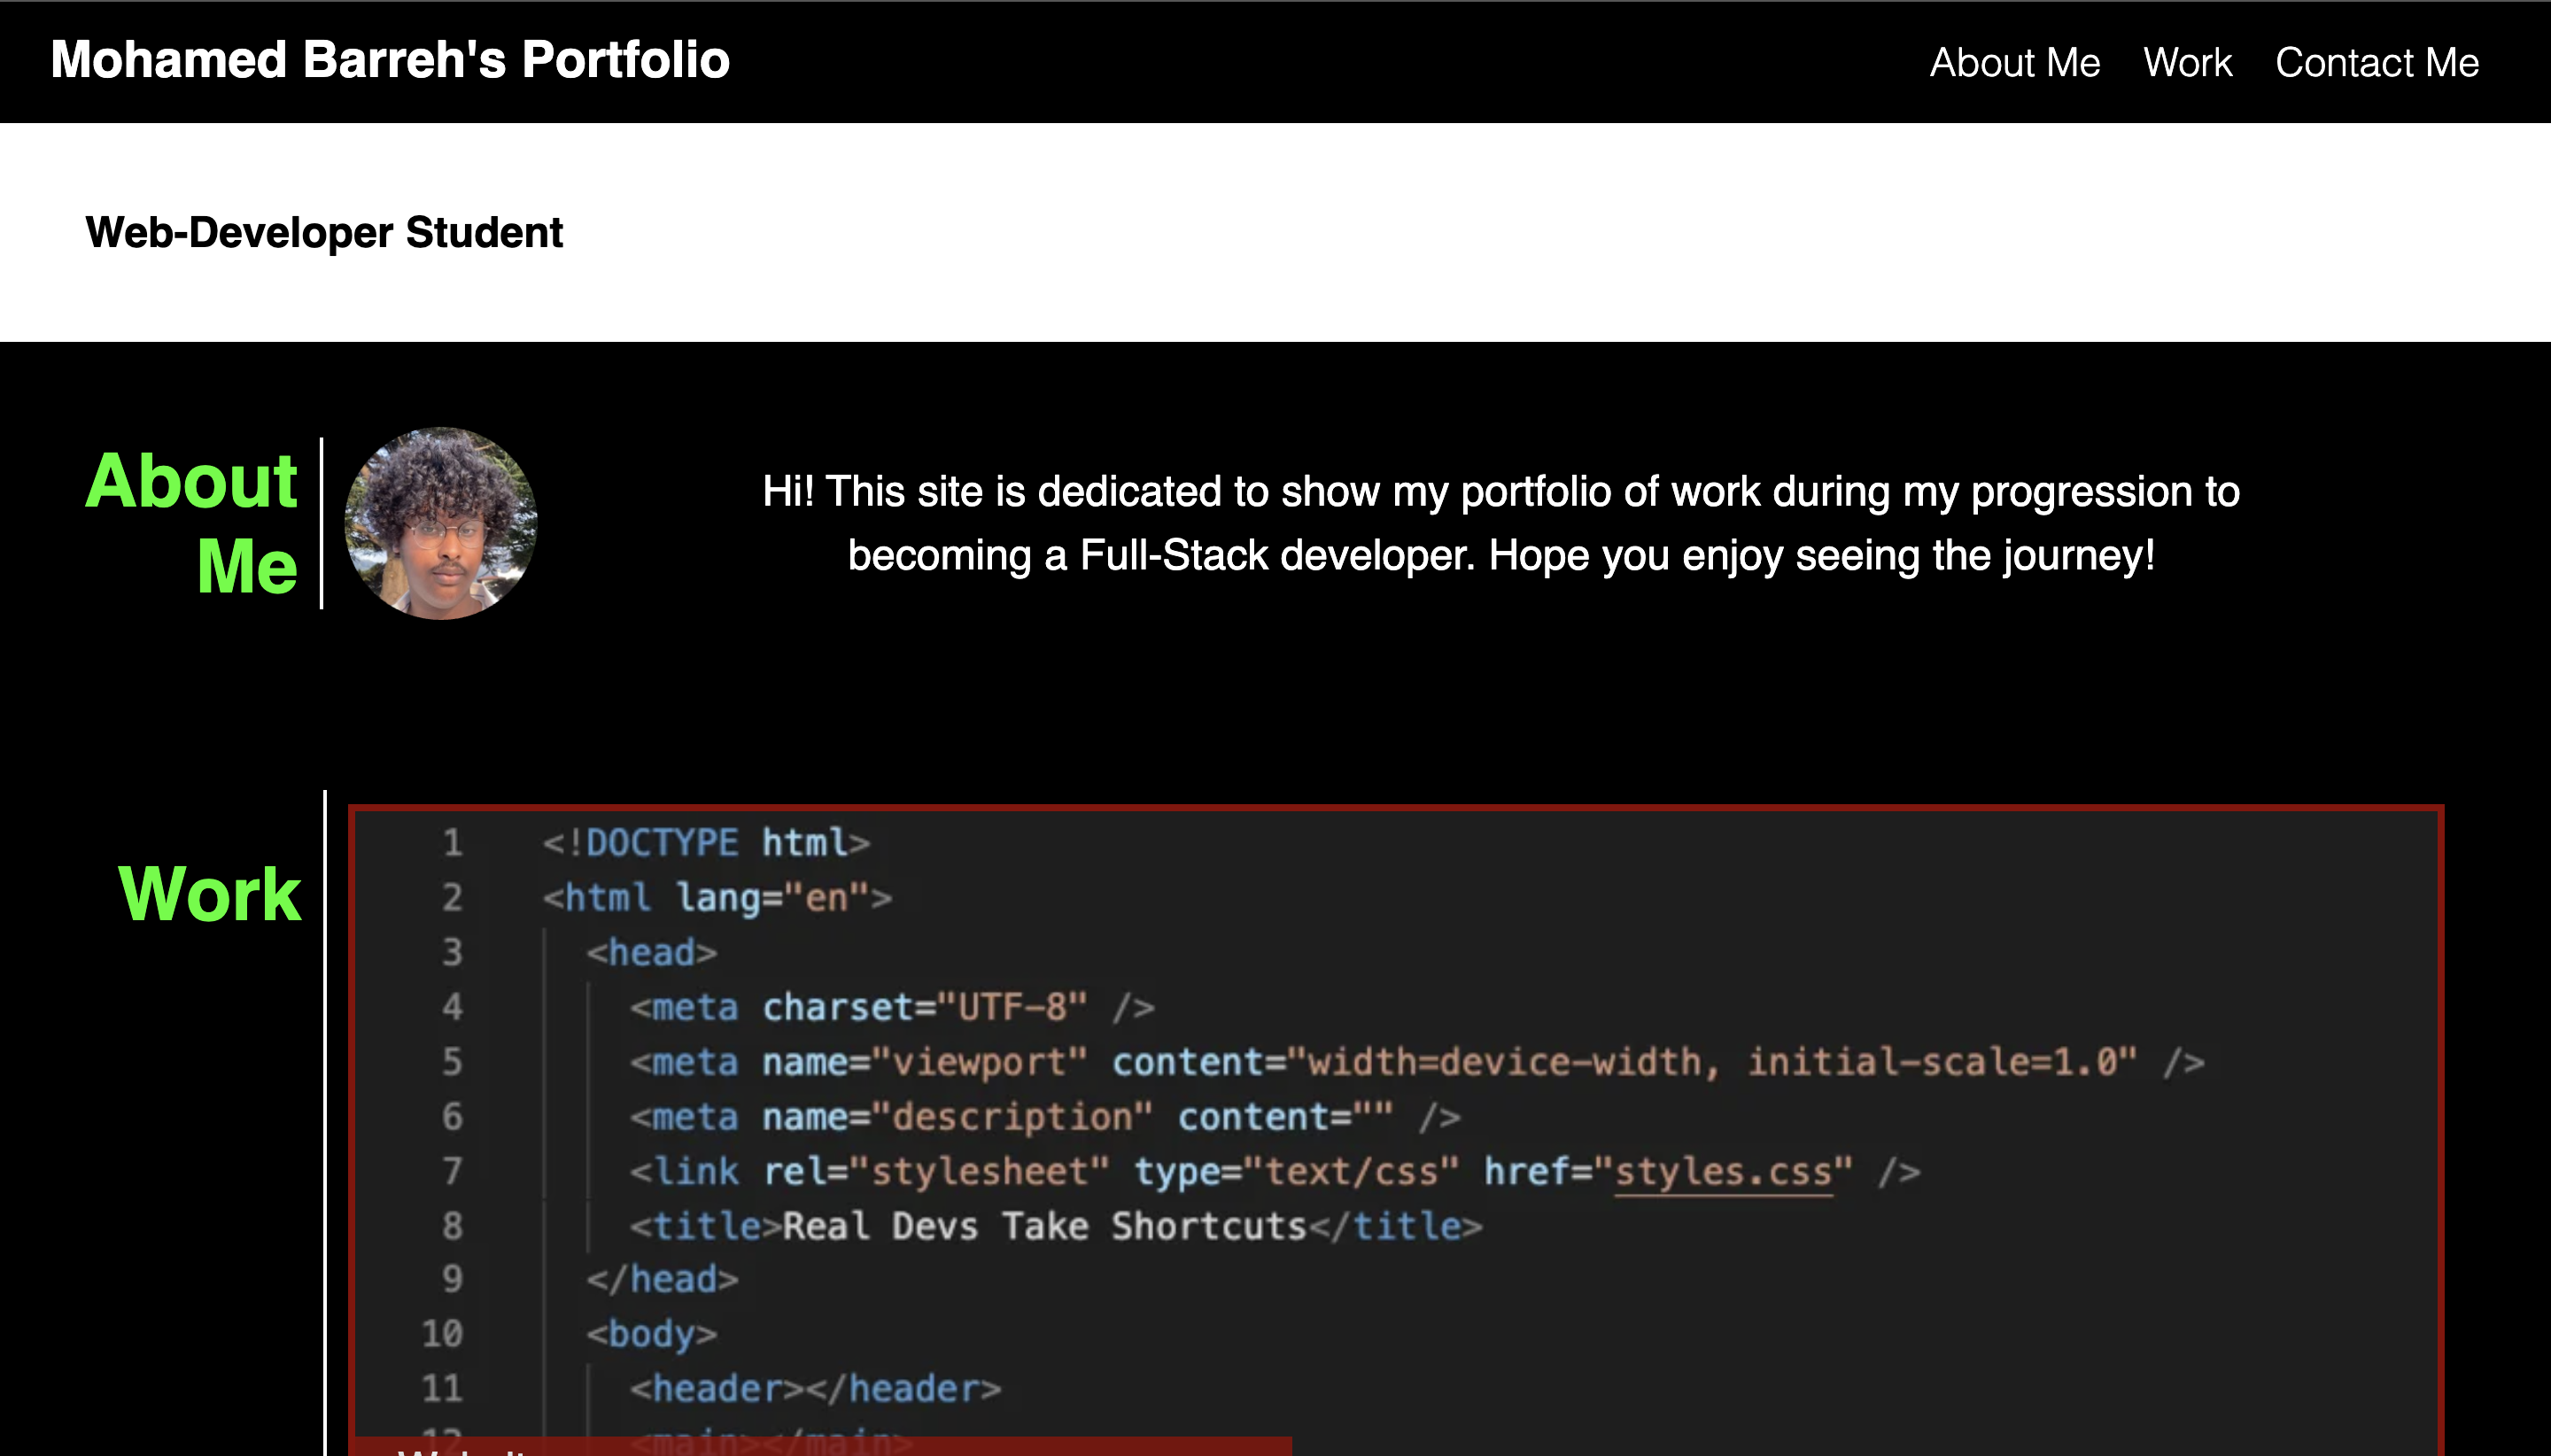The image size is (2551, 1456).
Task: Click line number 1 in the code gutter
Action: click(x=452, y=842)
